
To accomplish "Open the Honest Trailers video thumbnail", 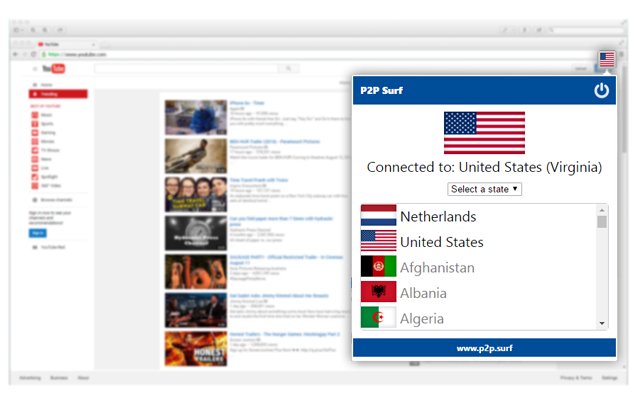I will 196,349.
